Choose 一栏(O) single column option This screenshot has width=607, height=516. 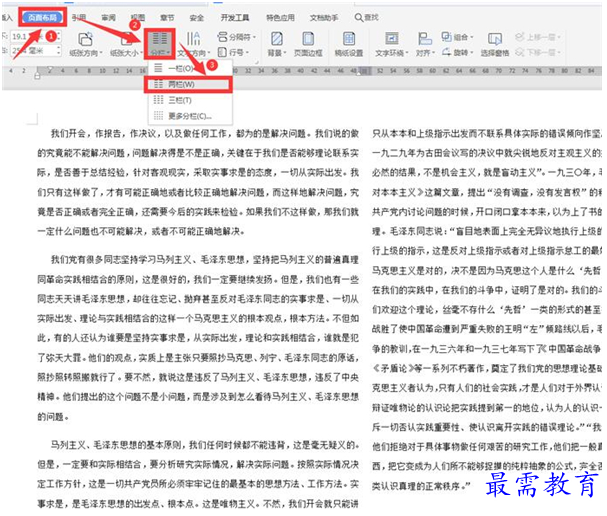(189, 69)
